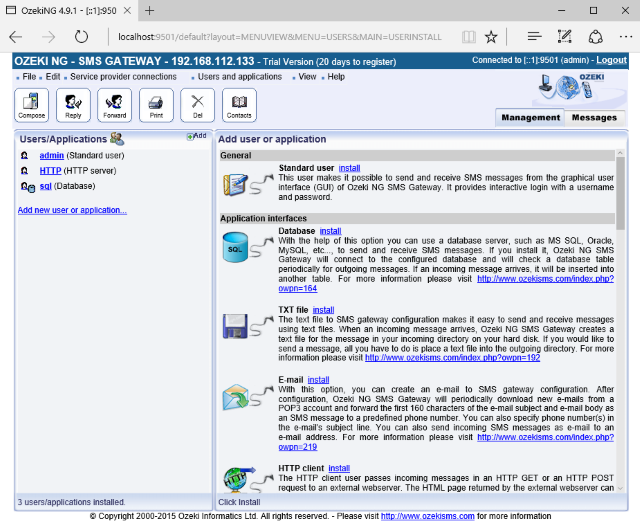
Task: Add page to favorites star
Action: point(491,37)
